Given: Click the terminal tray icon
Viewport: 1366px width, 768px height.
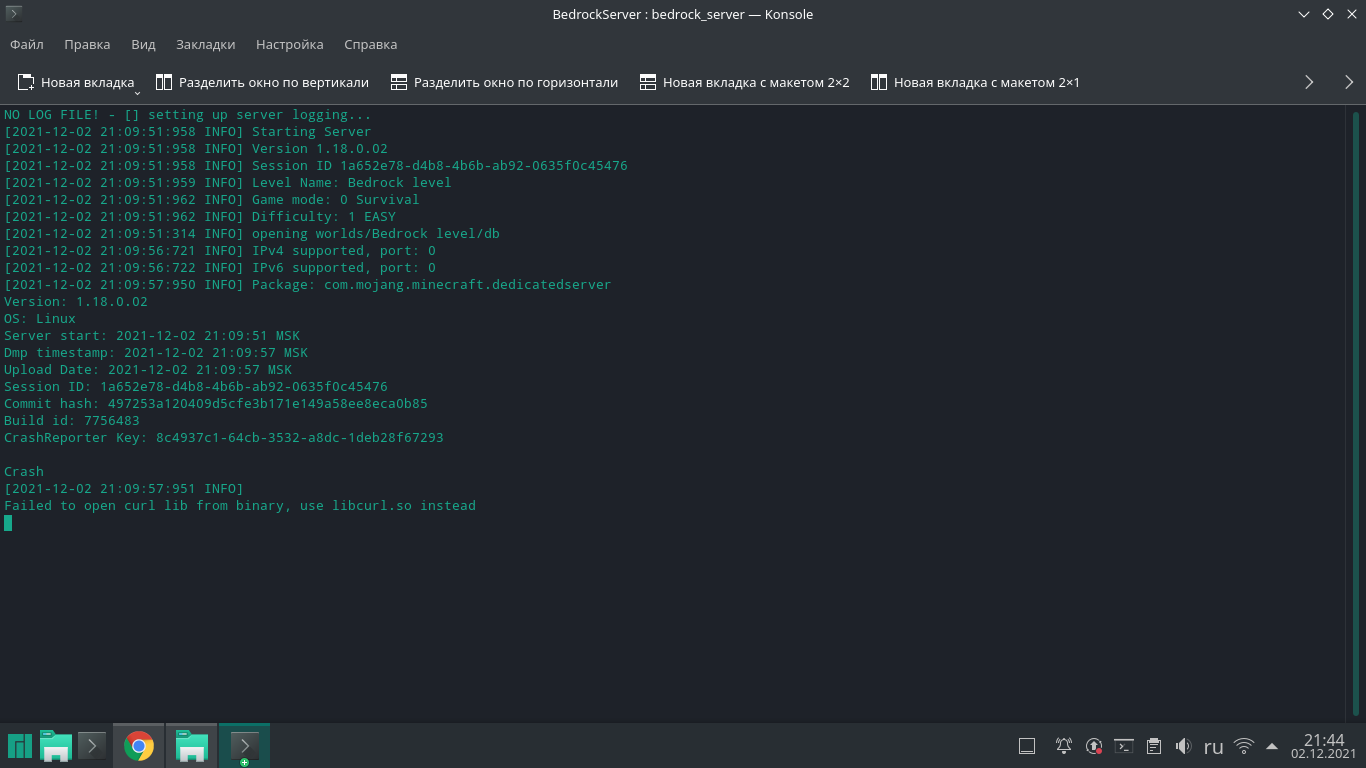Looking at the screenshot, I should click(1124, 746).
